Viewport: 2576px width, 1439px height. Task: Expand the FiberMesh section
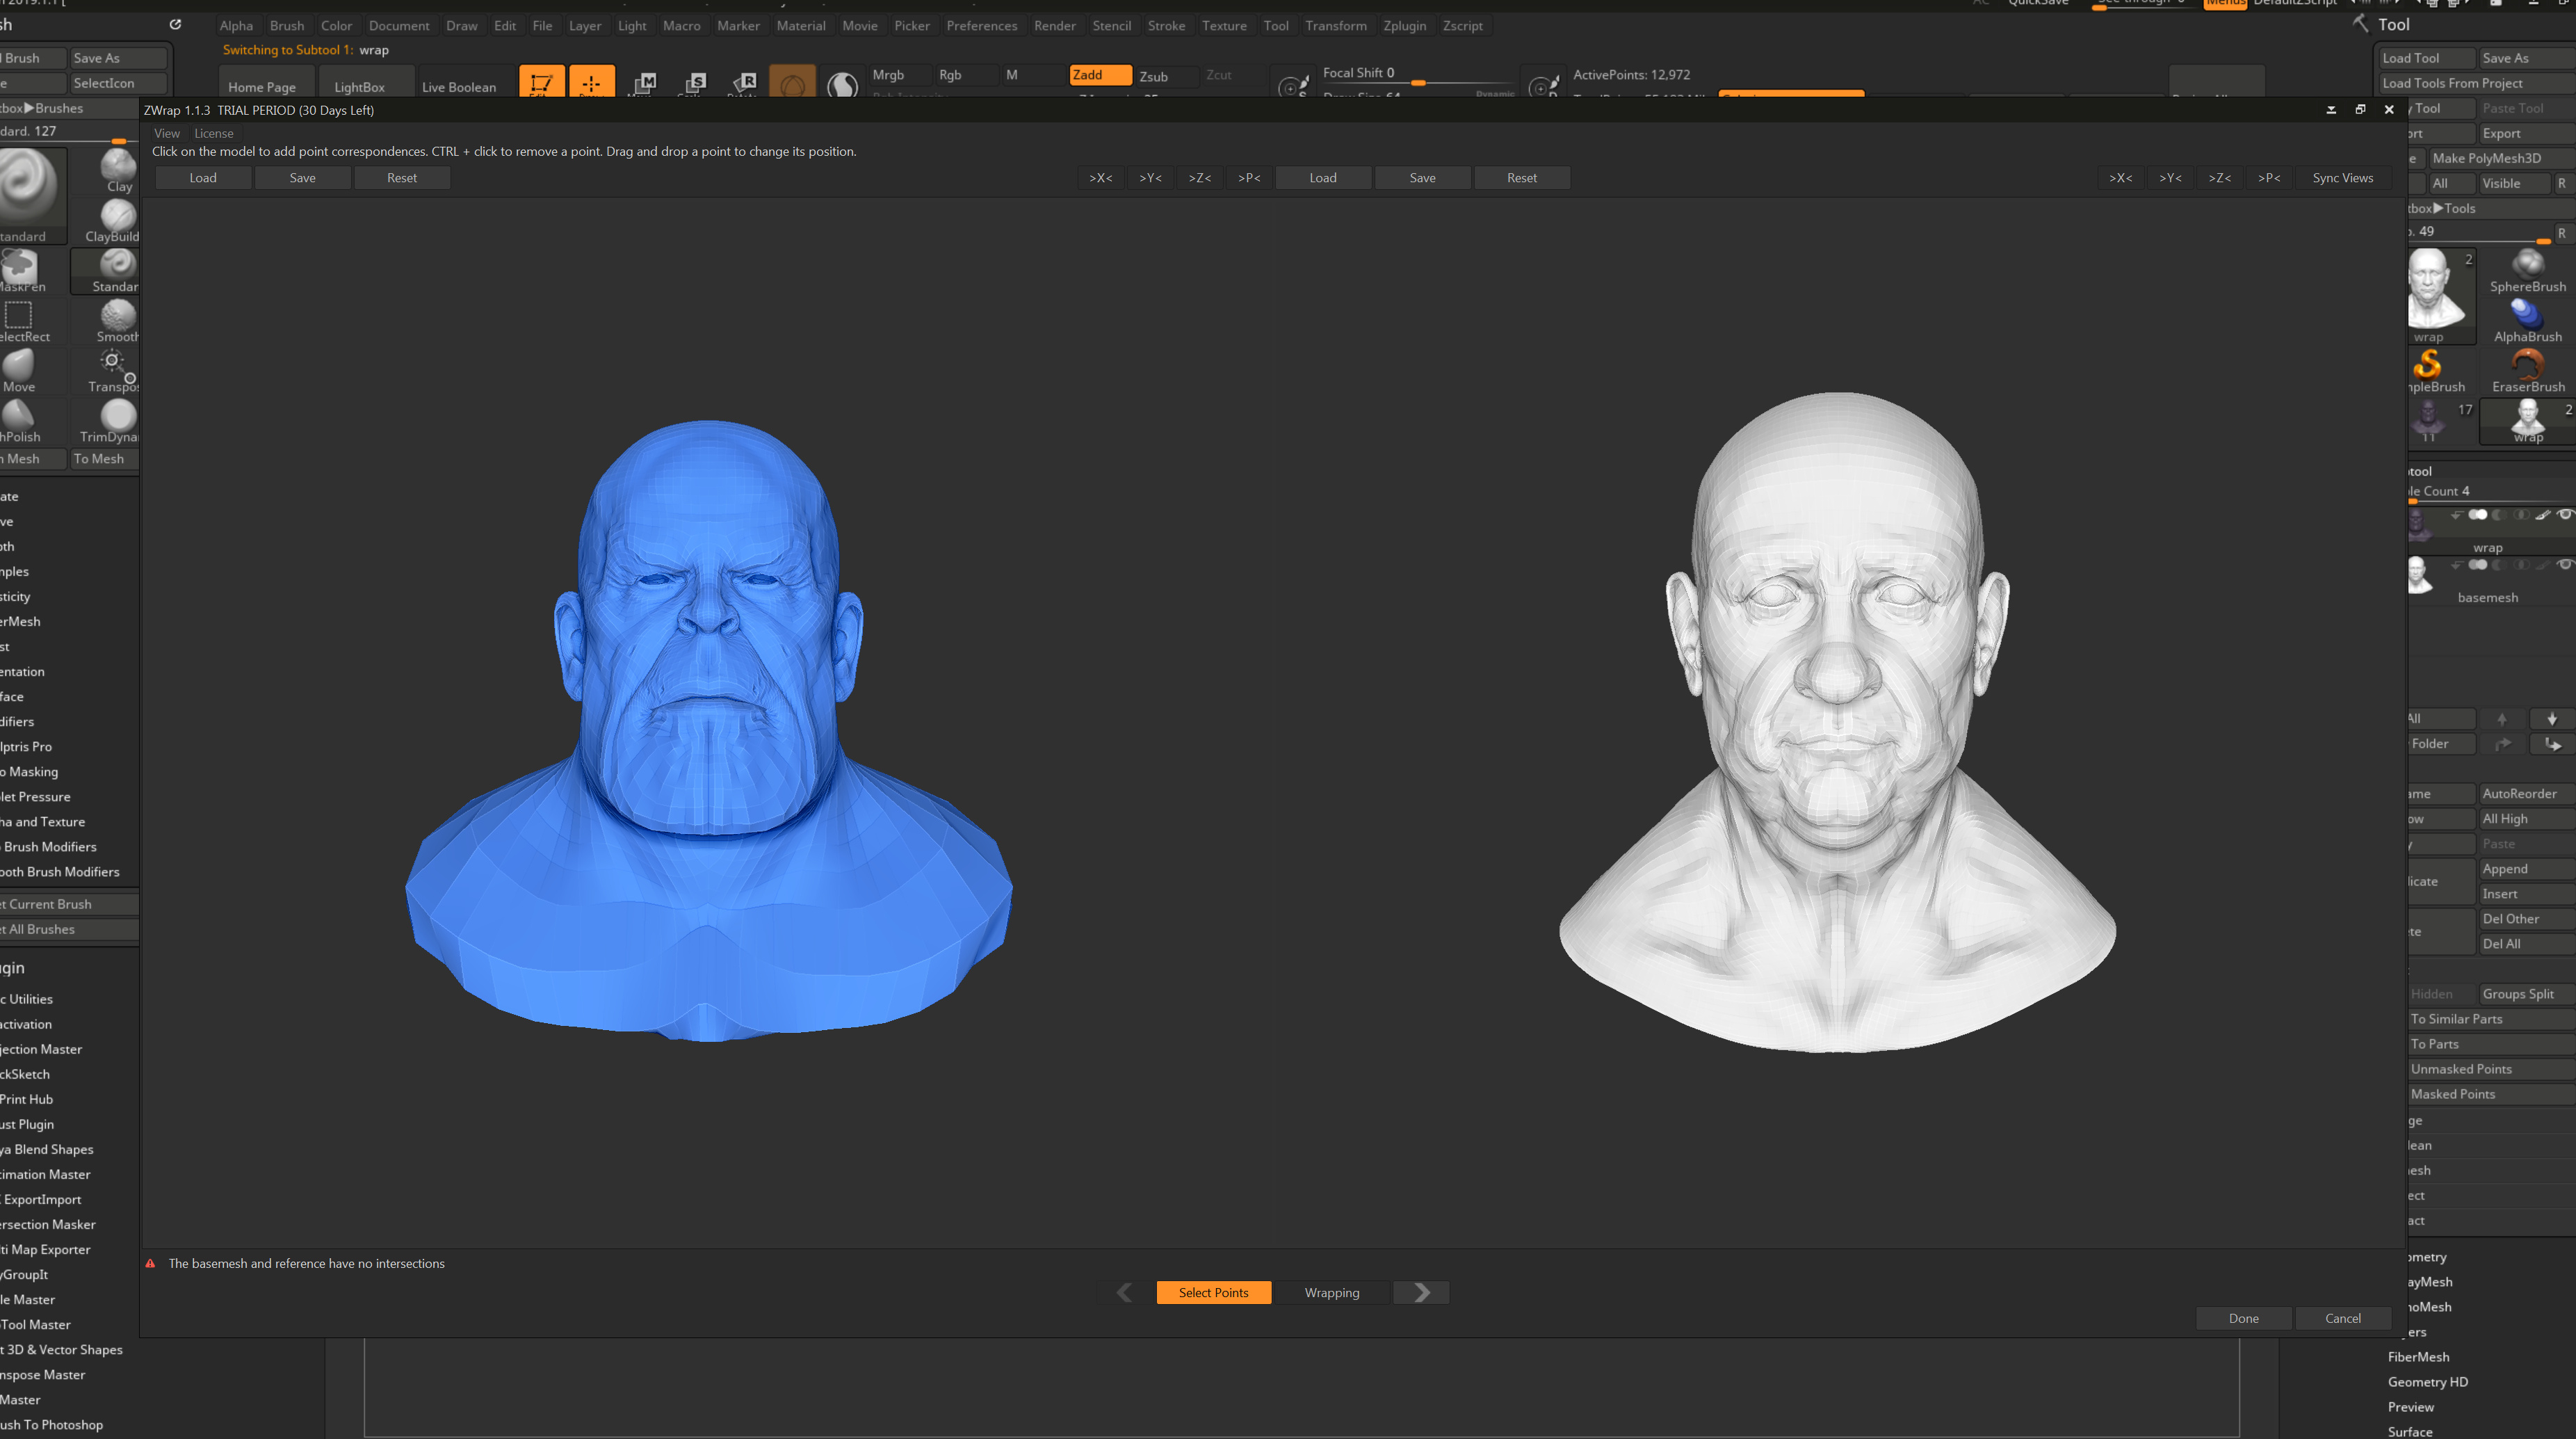[2418, 1357]
